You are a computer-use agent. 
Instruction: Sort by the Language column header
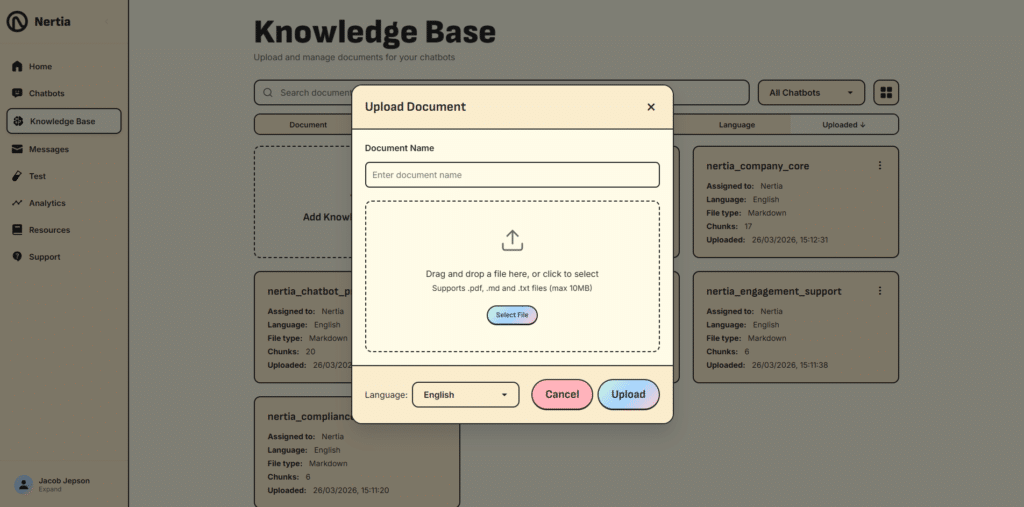click(737, 125)
